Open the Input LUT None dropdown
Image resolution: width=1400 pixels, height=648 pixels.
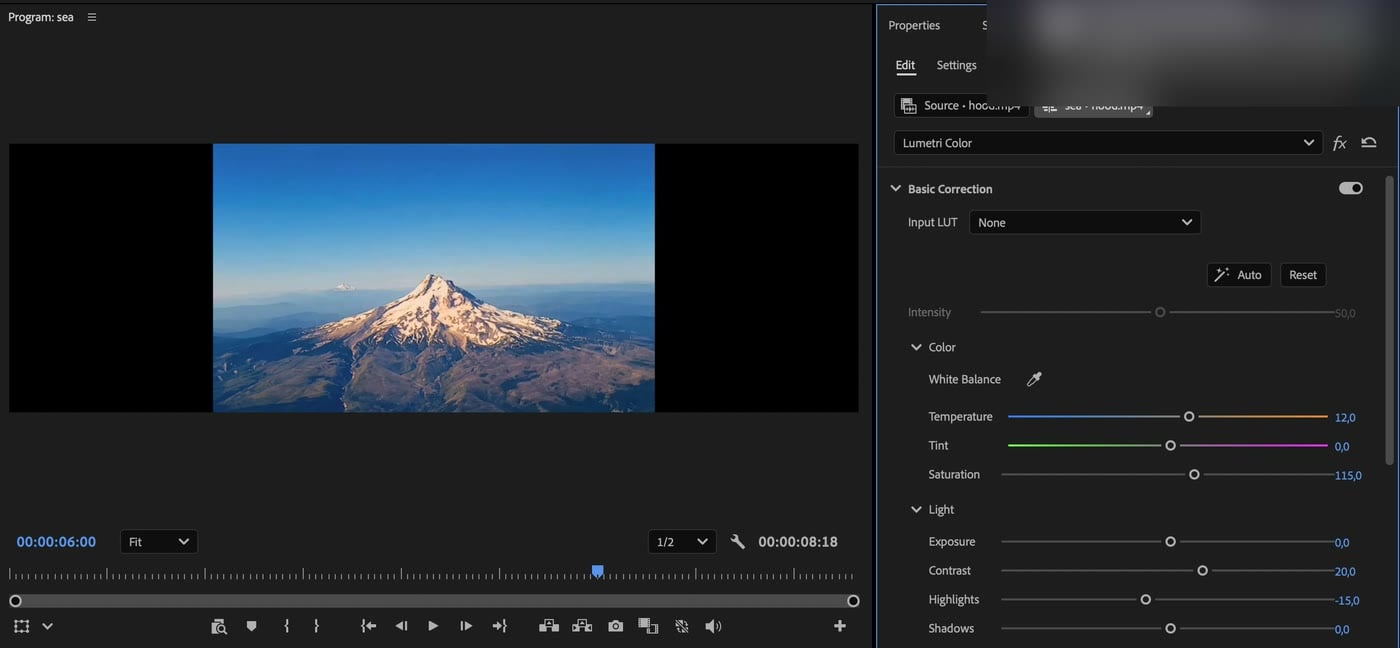1085,222
